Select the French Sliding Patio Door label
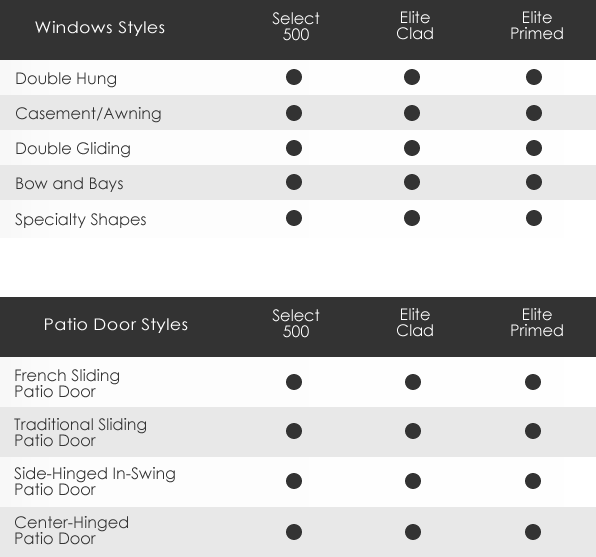This screenshot has width=596, height=557. click(x=67, y=383)
